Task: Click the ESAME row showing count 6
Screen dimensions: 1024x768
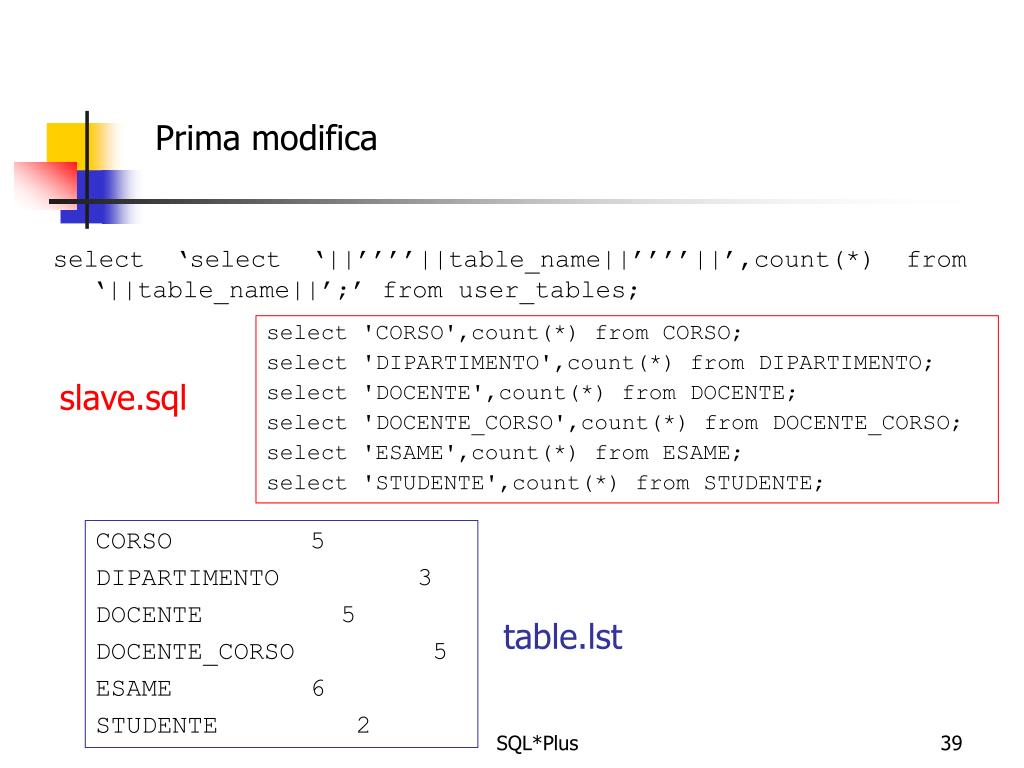Action: point(210,689)
